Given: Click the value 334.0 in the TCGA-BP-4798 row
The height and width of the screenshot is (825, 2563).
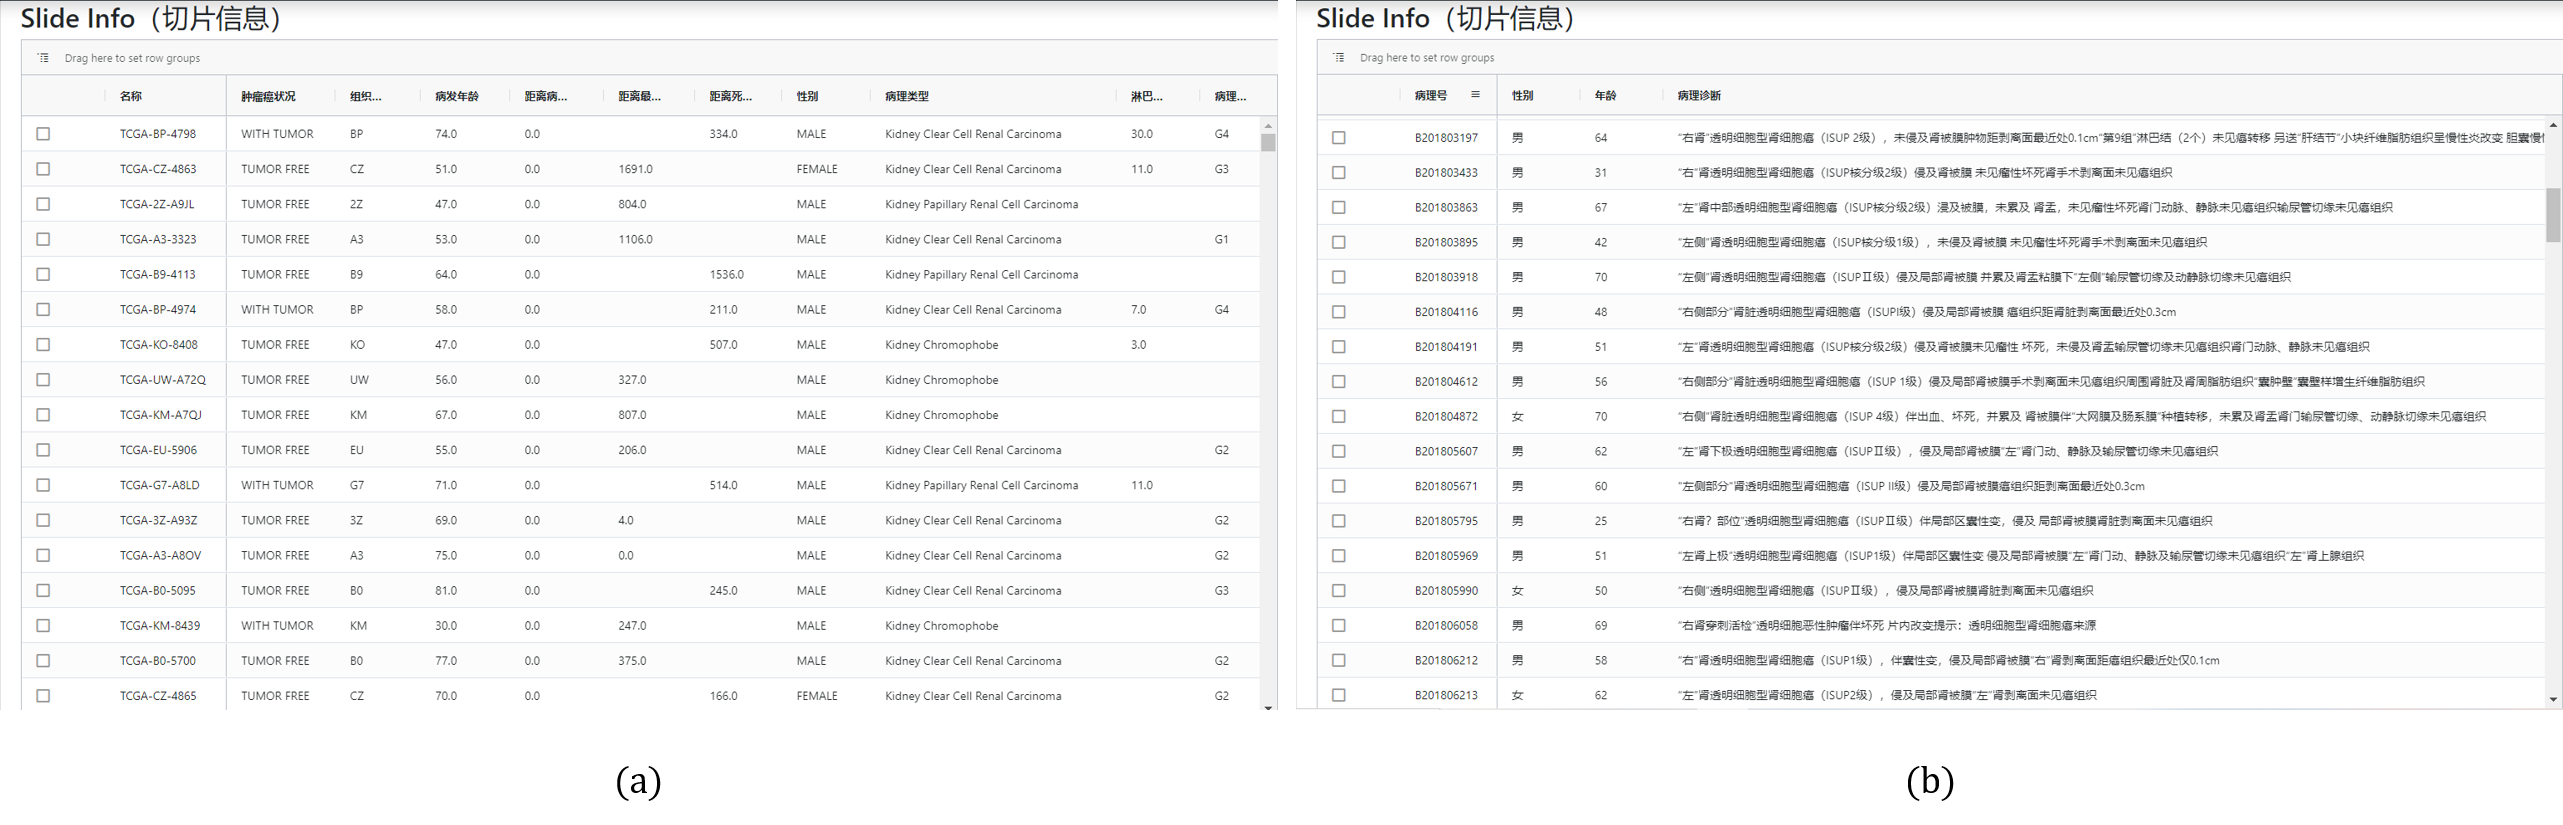Looking at the screenshot, I should click(x=723, y=134).
